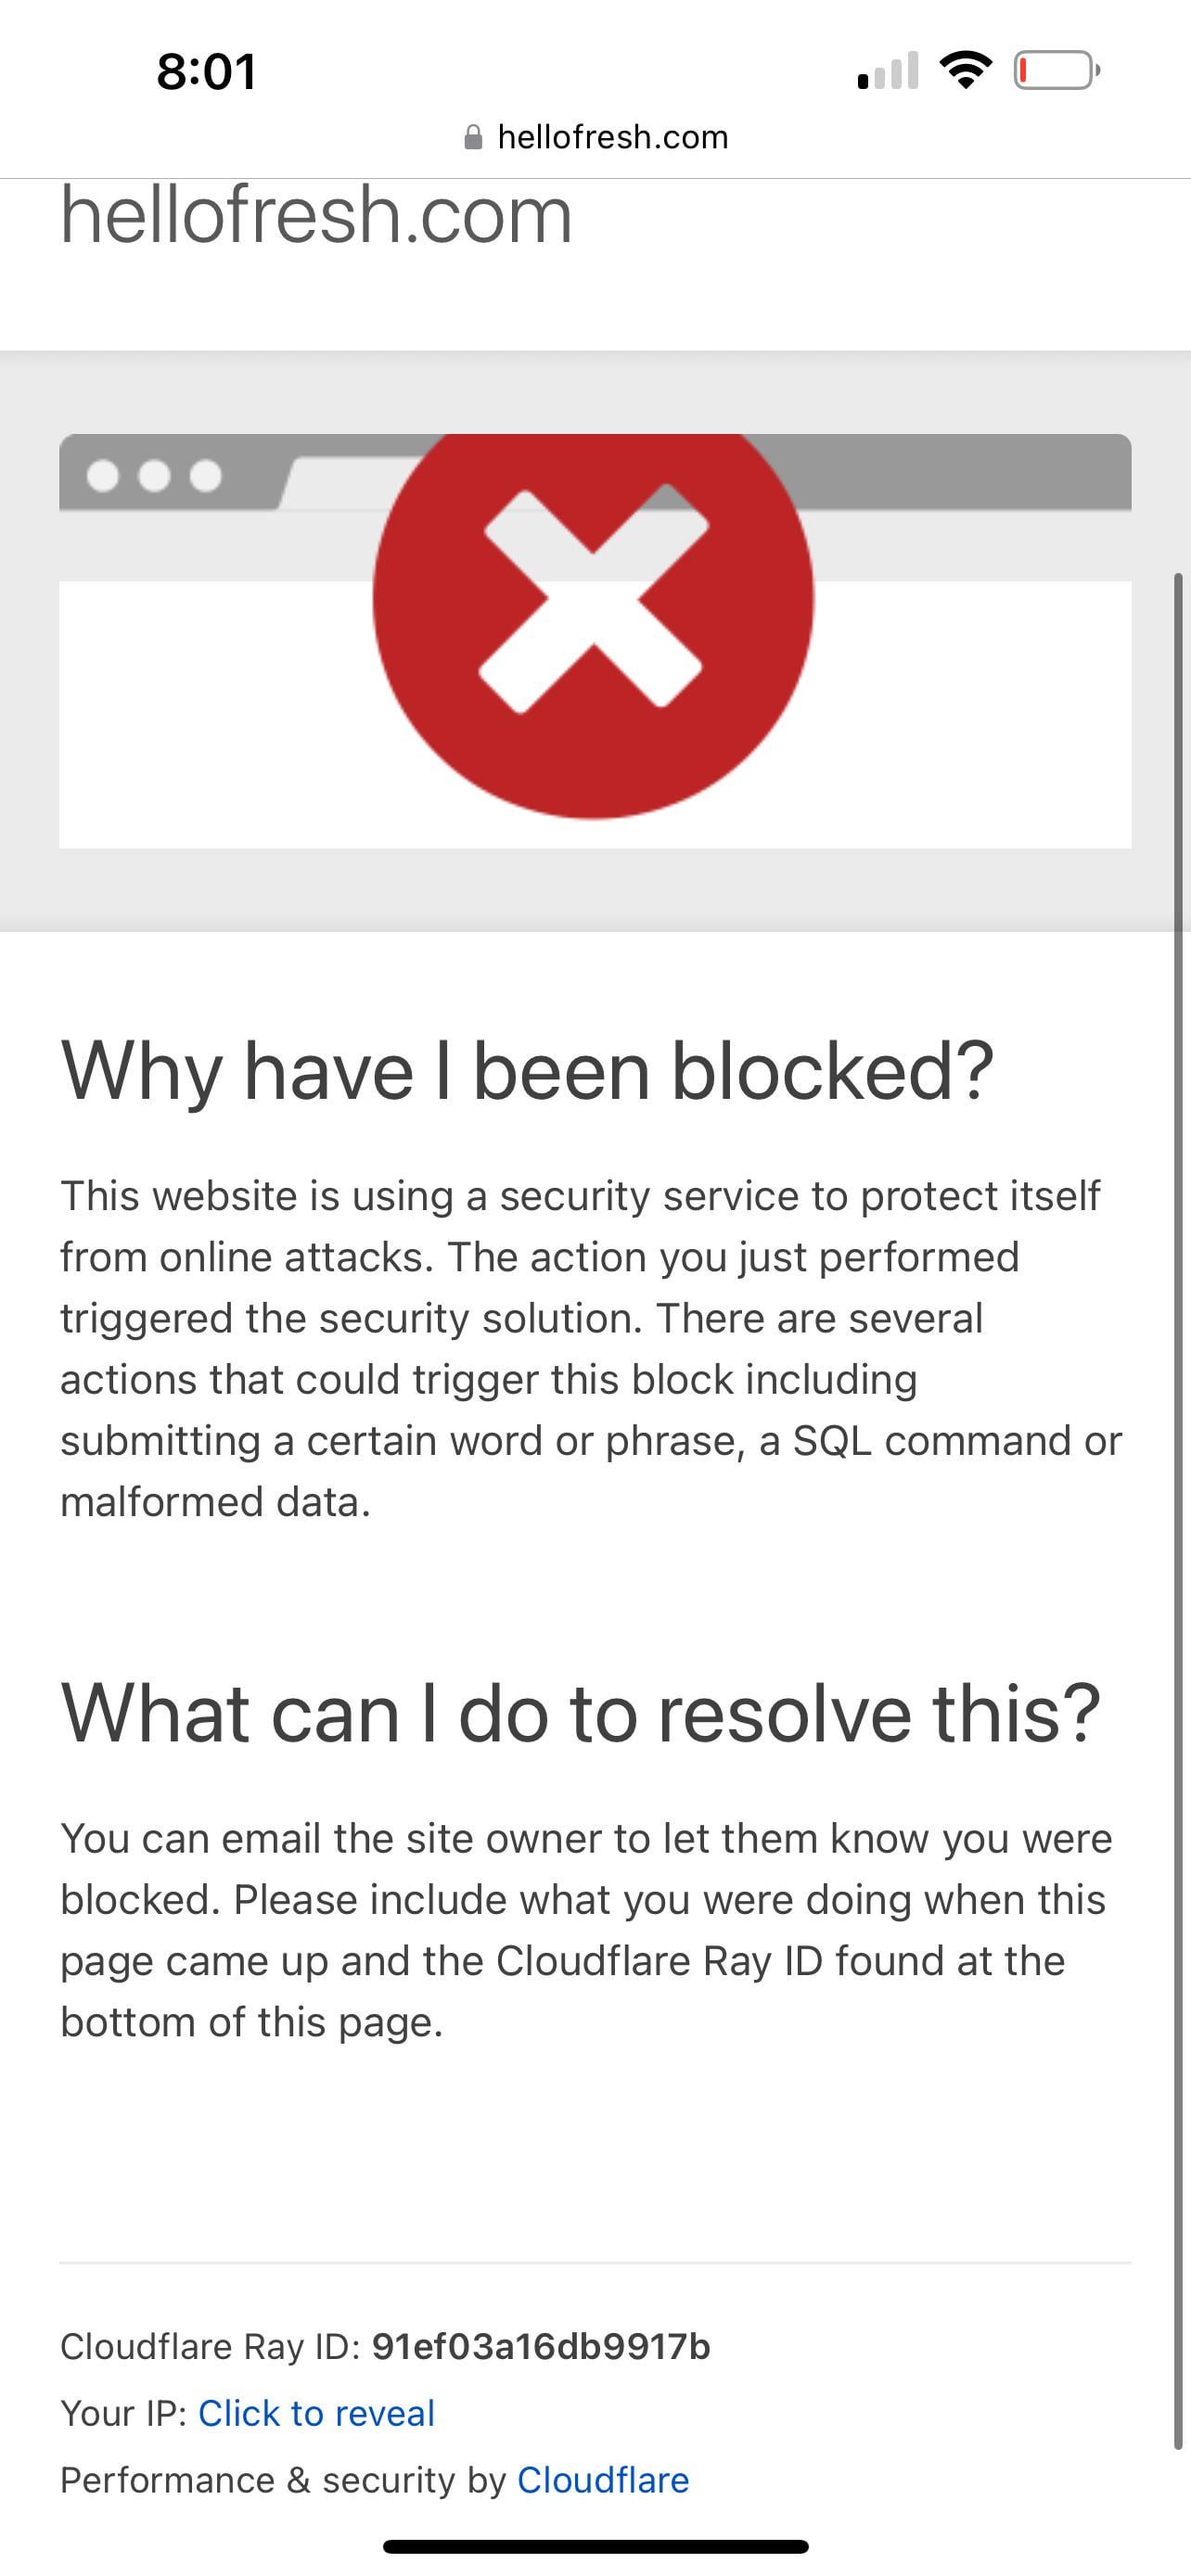This screenshot has width=1191, height=2576.
Task: Click "Why have I been blocked?" heading
Action: coord(527,1071)
